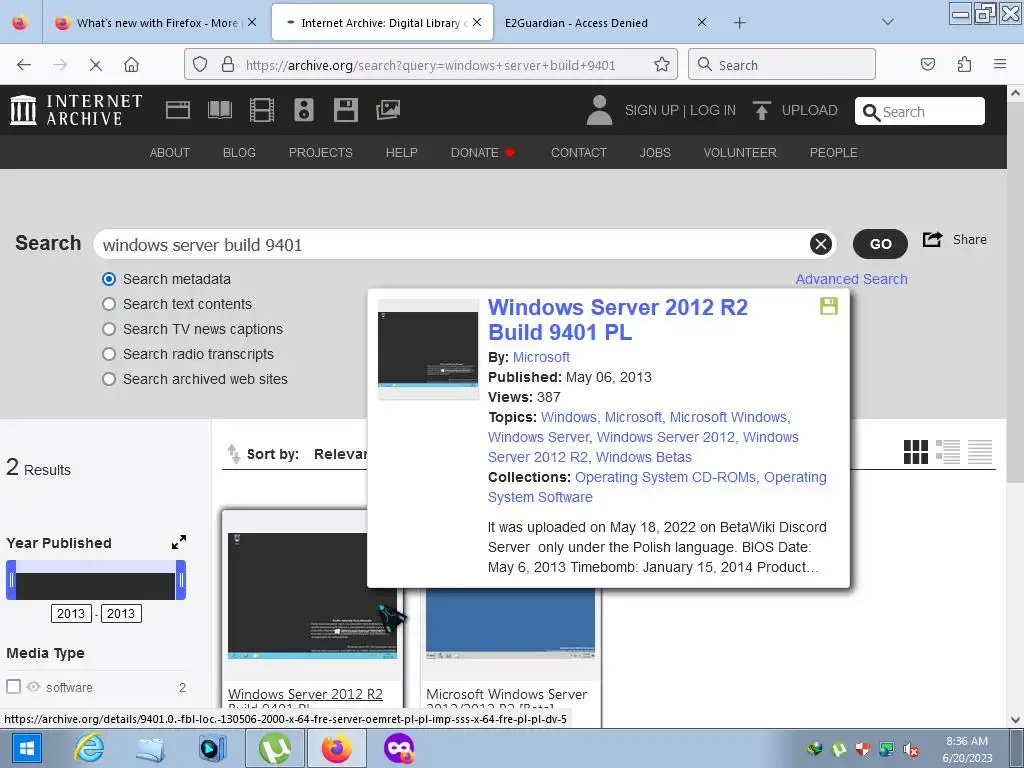Open the Internet Archive Web section icon
The height and width of the screenshot is (768, 1024).
pyautogui.click(x=178, y=110)
